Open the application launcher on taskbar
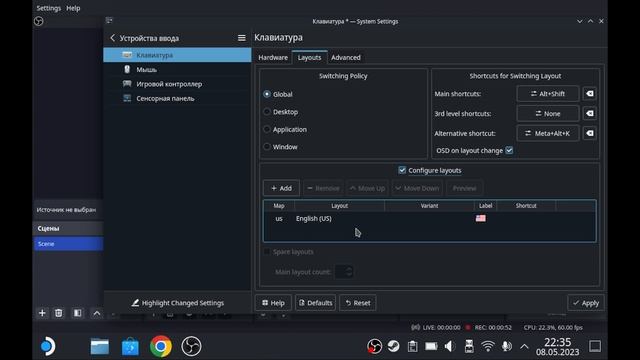Viewport: 640px width, 360px height. coord(48,346)
